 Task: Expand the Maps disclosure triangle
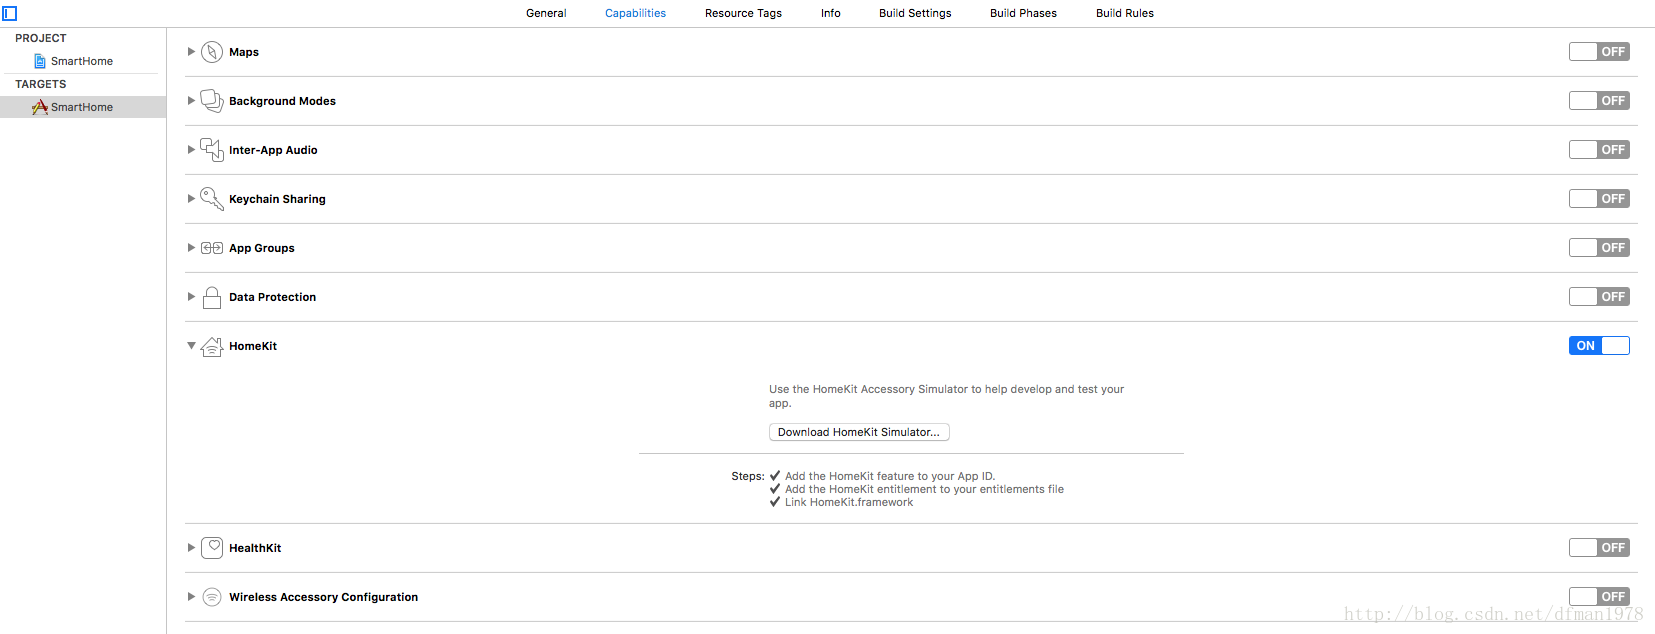[191, 52]
